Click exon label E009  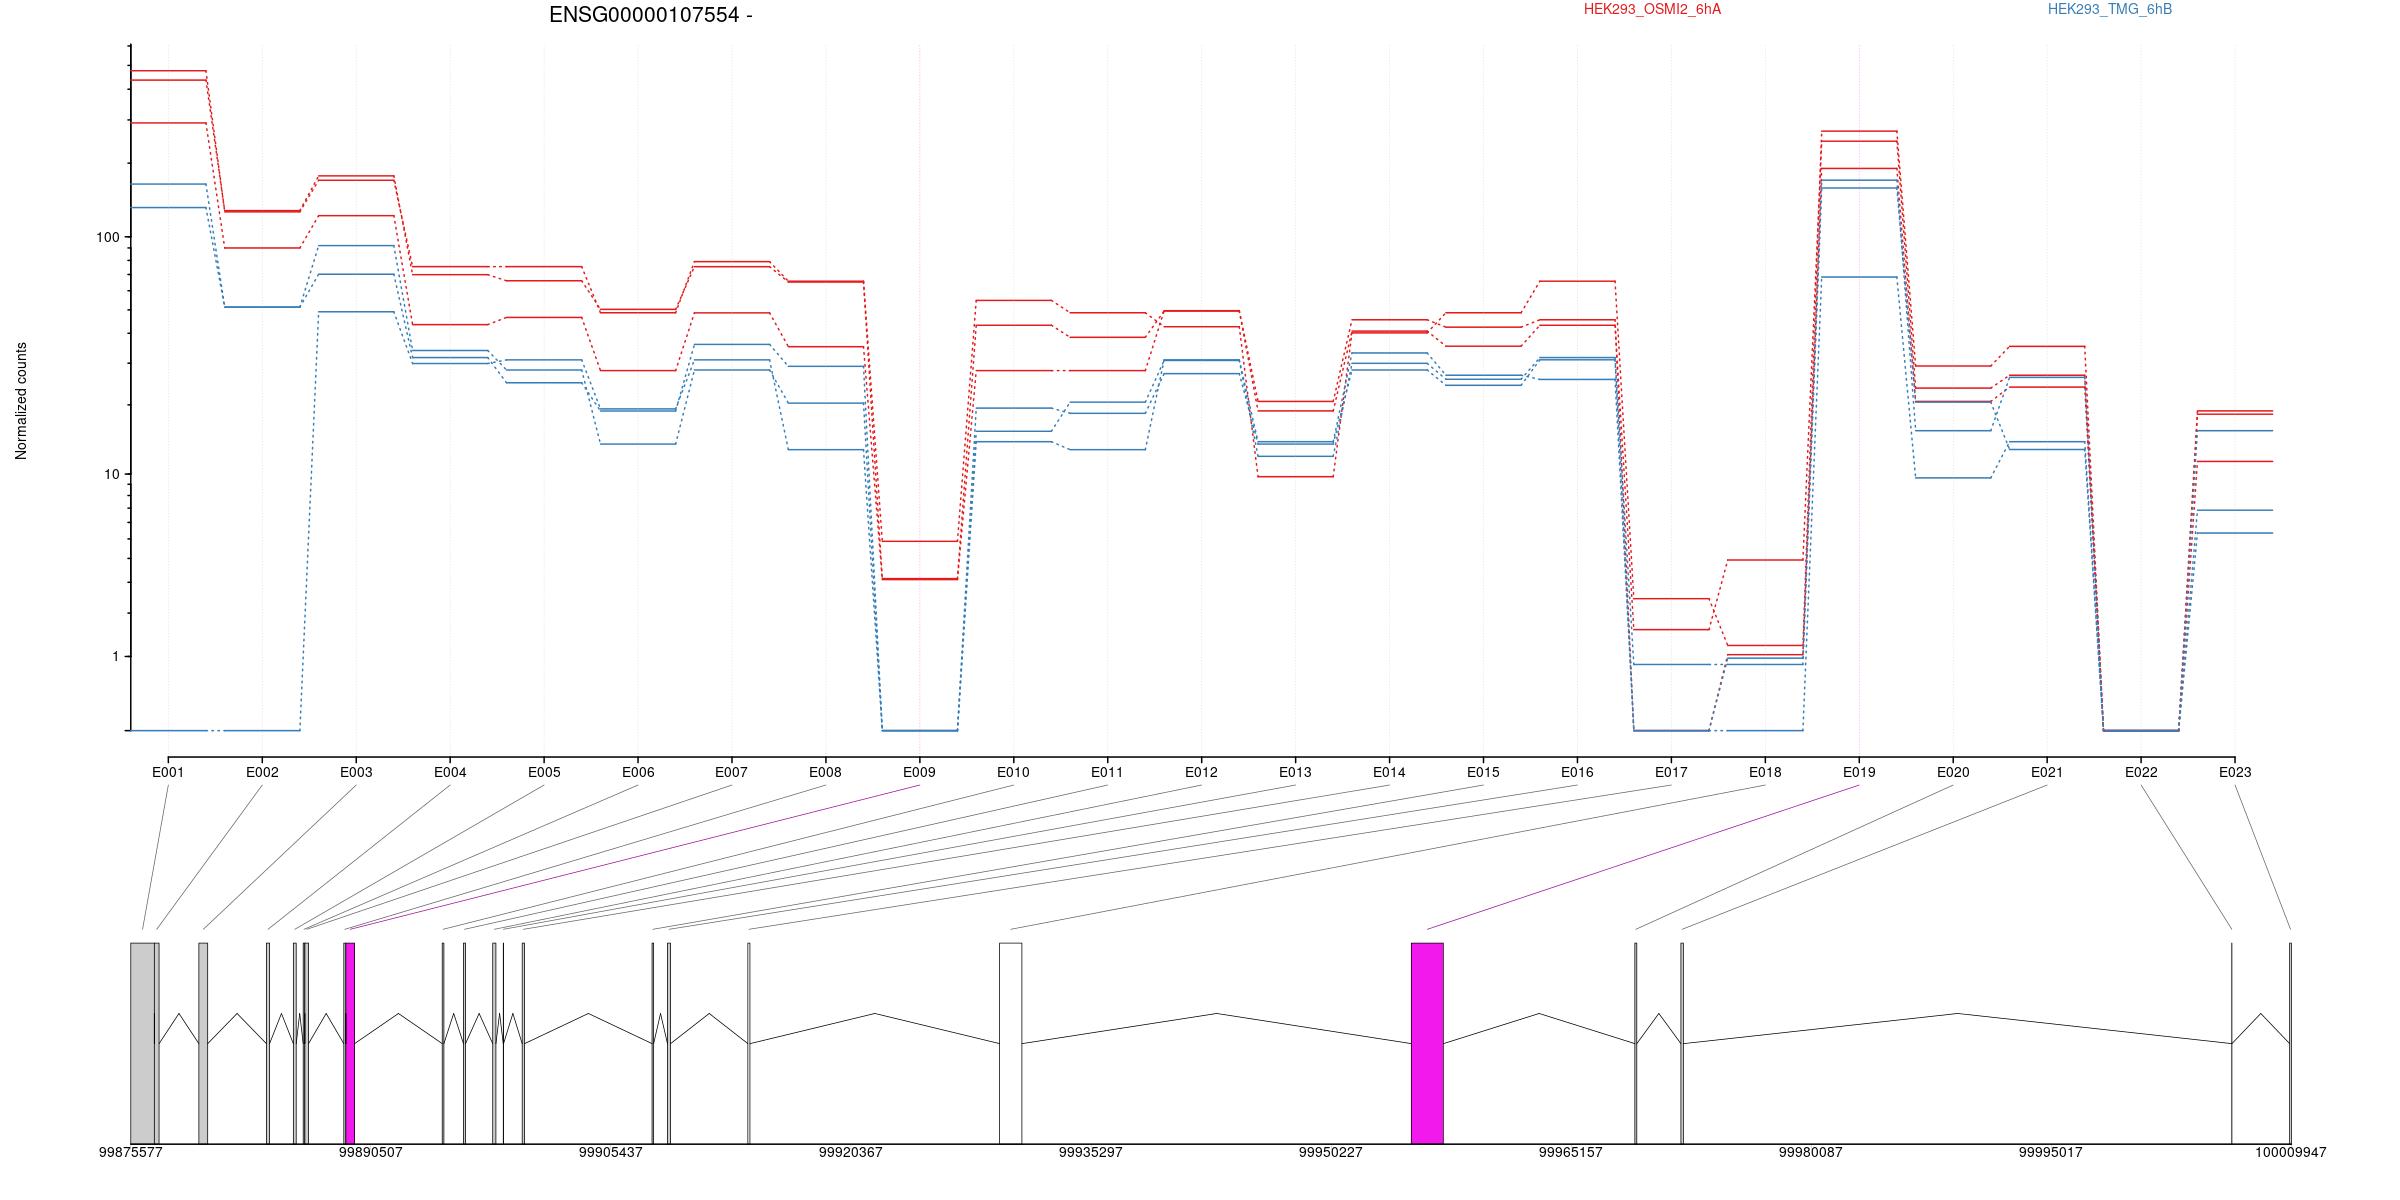pos(919,772)
